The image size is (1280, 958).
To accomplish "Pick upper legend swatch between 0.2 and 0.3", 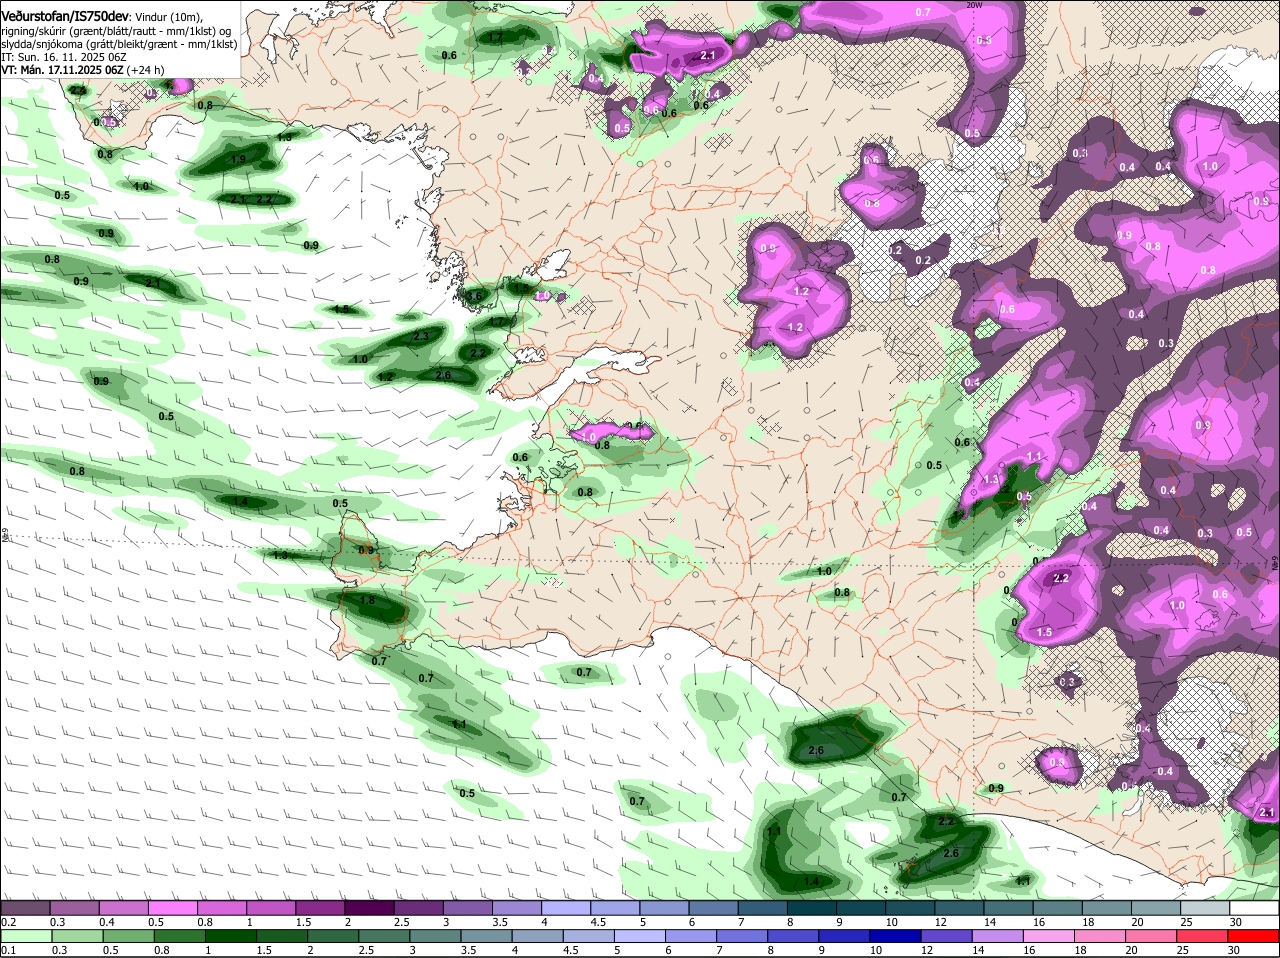I will click(25, 906).
